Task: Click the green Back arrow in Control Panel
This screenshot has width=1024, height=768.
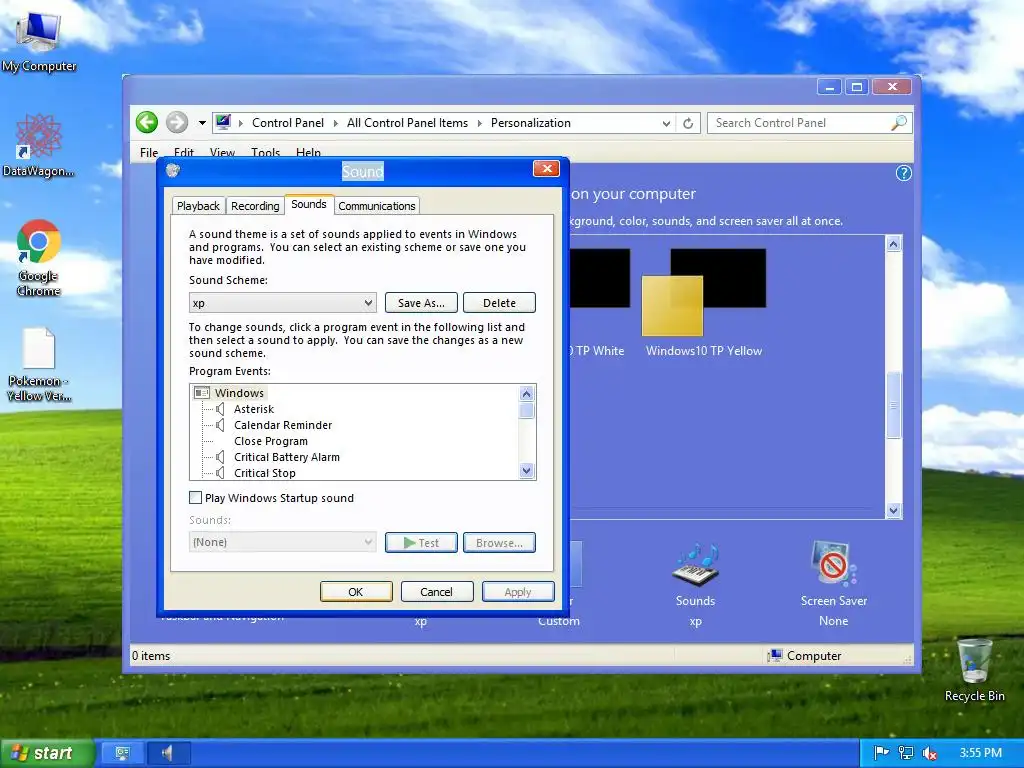Action: [x=147, y=122]
